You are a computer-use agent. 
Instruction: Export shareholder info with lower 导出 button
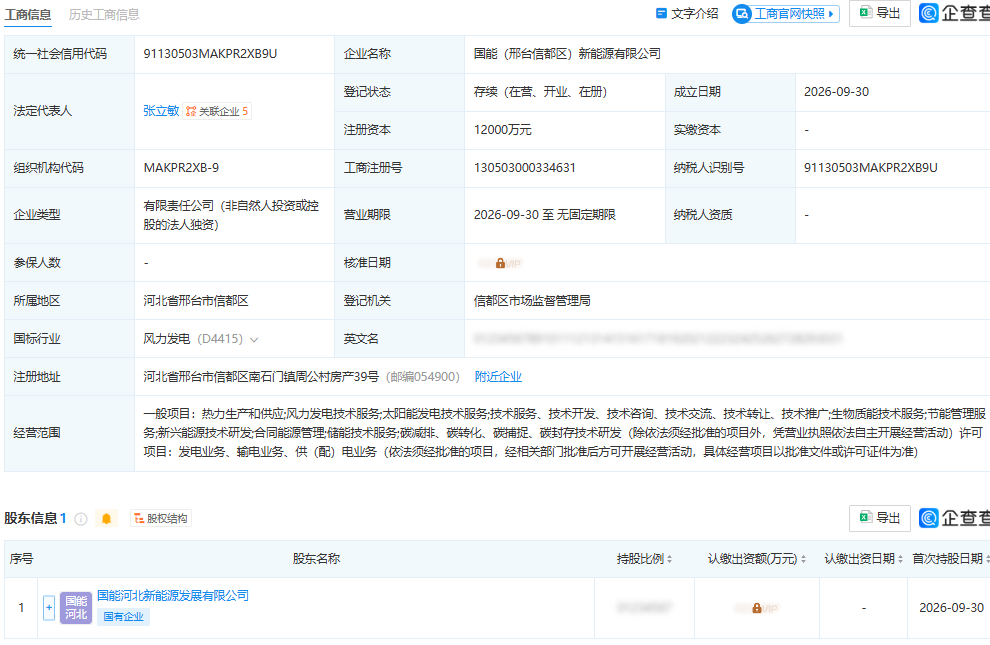click(880, 518)
